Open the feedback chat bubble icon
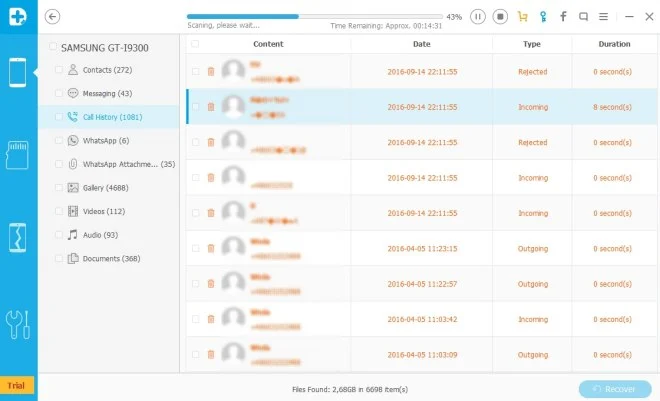Viewport: 660px width, 401px height. tap(583, 17)
